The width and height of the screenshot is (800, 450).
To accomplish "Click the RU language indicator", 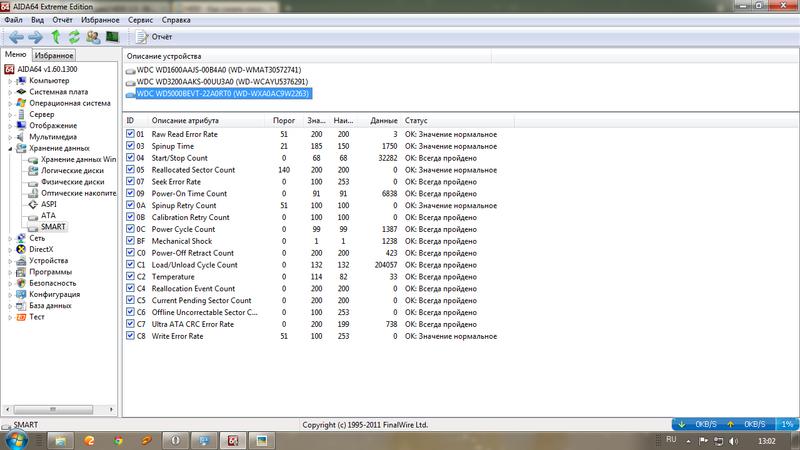I will click(671, 439).
